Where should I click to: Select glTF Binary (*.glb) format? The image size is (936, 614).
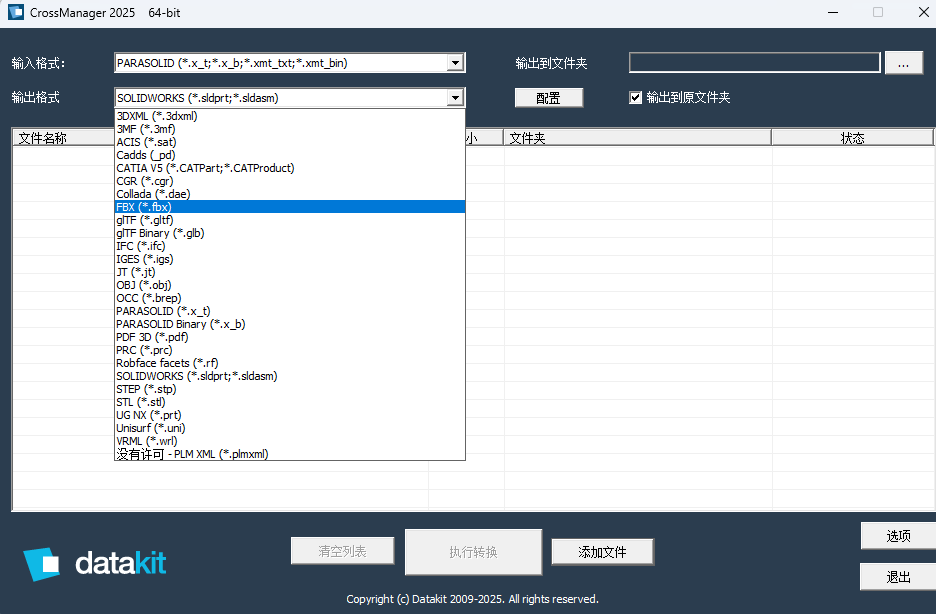290,233
